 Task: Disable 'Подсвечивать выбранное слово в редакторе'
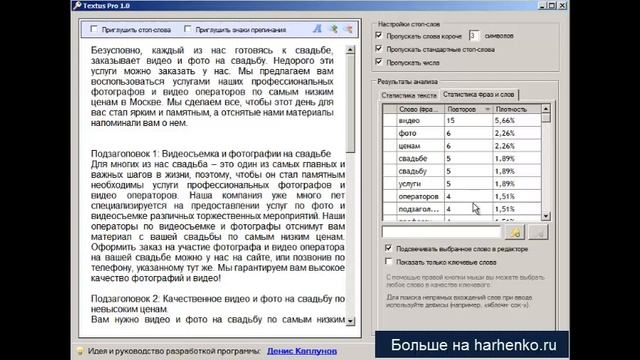[389, 248]
